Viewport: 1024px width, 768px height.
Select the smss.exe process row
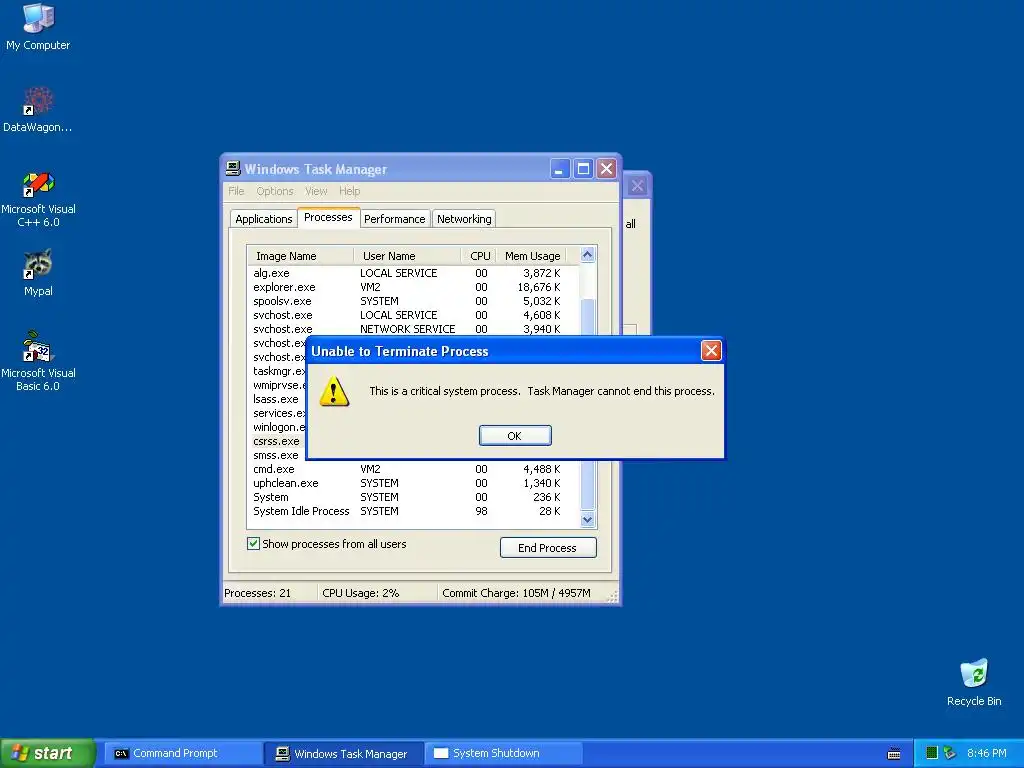tap(277, 455)
